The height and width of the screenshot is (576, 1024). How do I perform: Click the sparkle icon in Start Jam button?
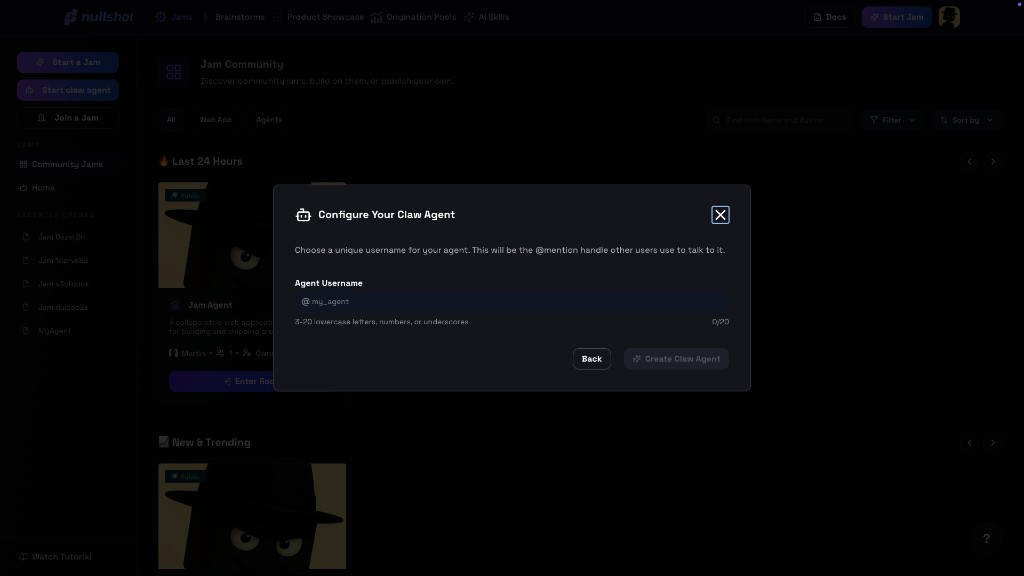[874, 17]
